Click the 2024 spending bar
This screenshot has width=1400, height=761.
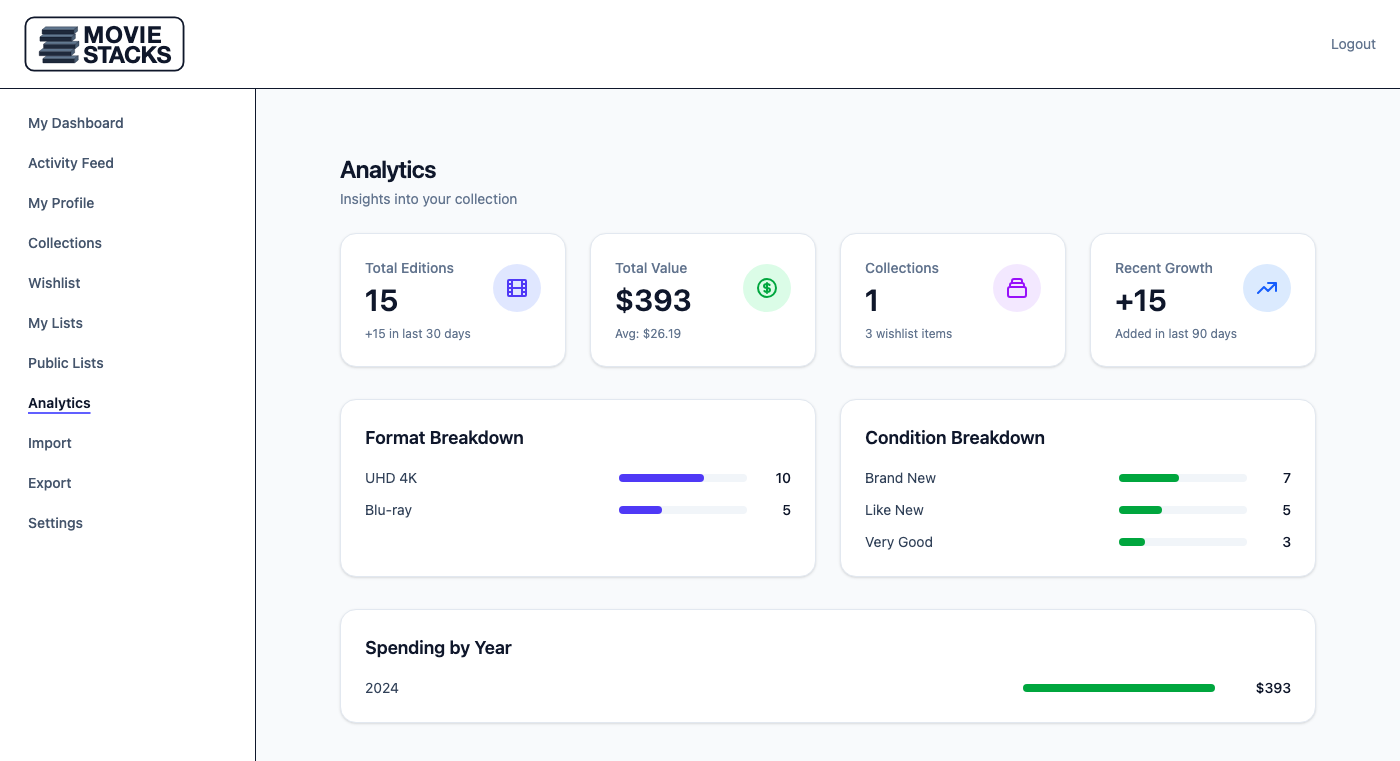pyautogui.click(x=1118, y=688)
